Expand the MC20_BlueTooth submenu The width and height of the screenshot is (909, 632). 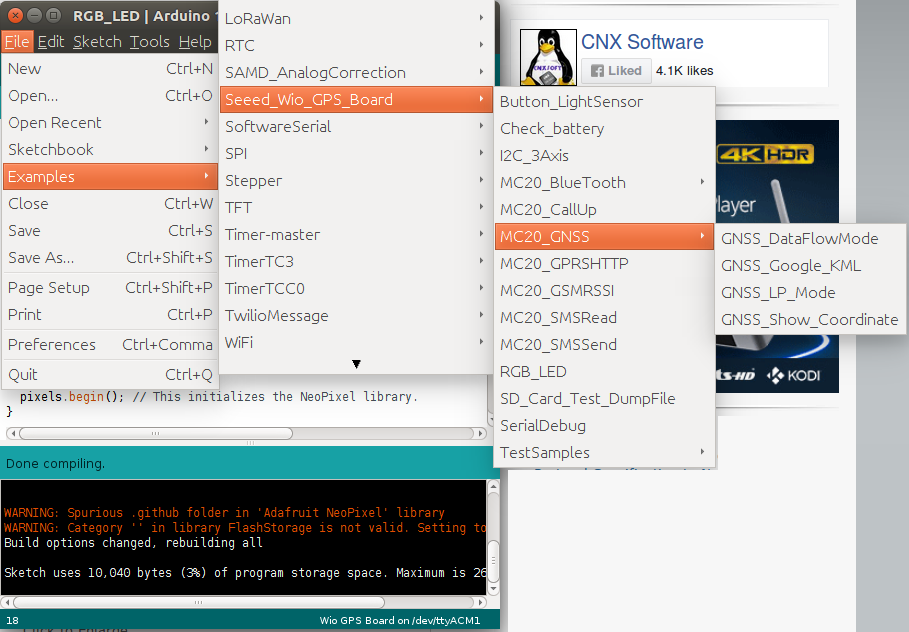(604, 183)
